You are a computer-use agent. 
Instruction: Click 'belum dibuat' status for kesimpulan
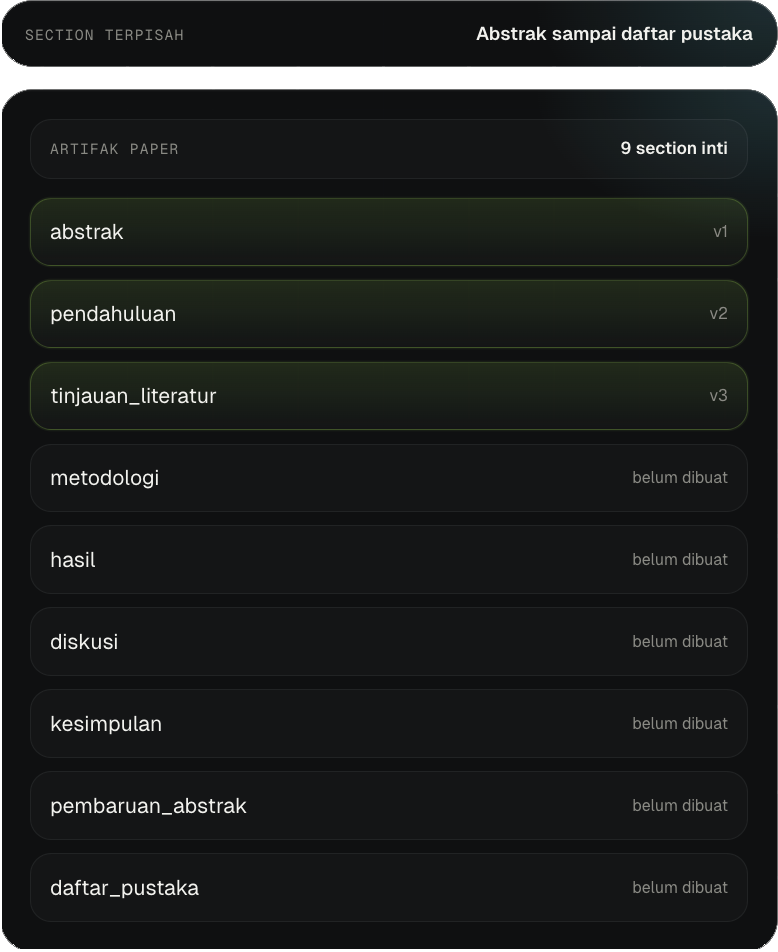tap(680, 724)
